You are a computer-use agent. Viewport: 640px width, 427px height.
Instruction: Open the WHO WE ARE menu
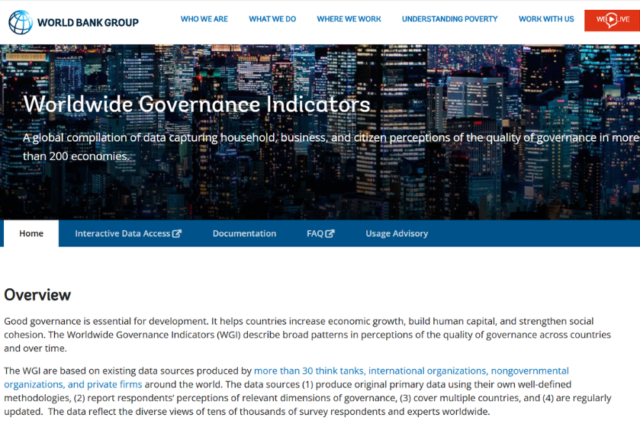pyautogui.click(x=204, y=19)
